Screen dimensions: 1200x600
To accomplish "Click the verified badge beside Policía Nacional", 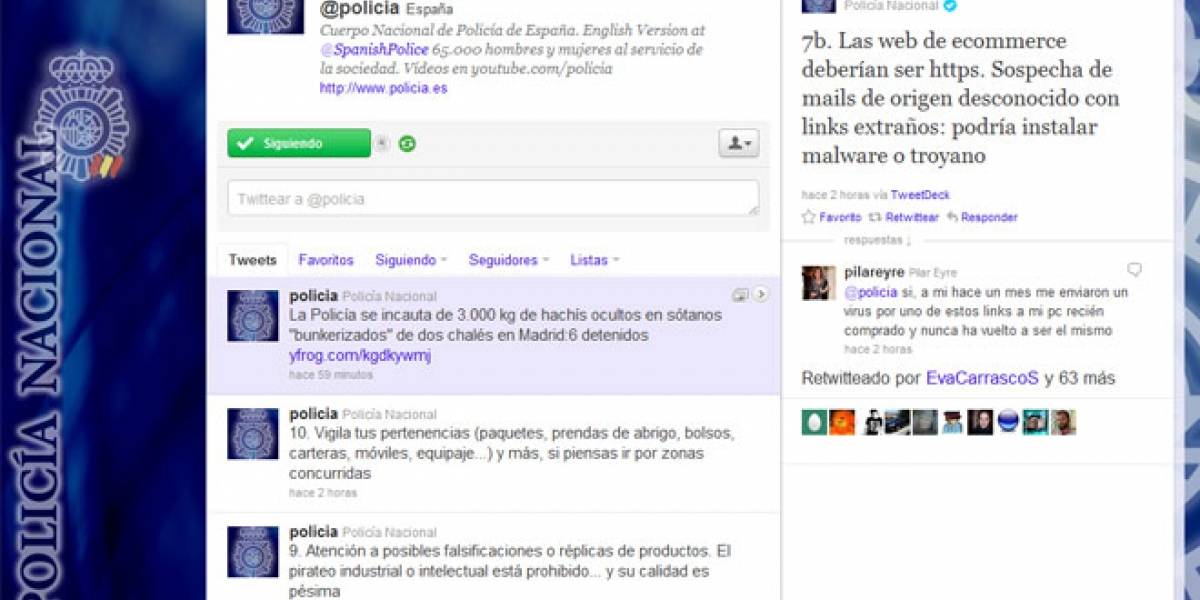I will (951, 6).
